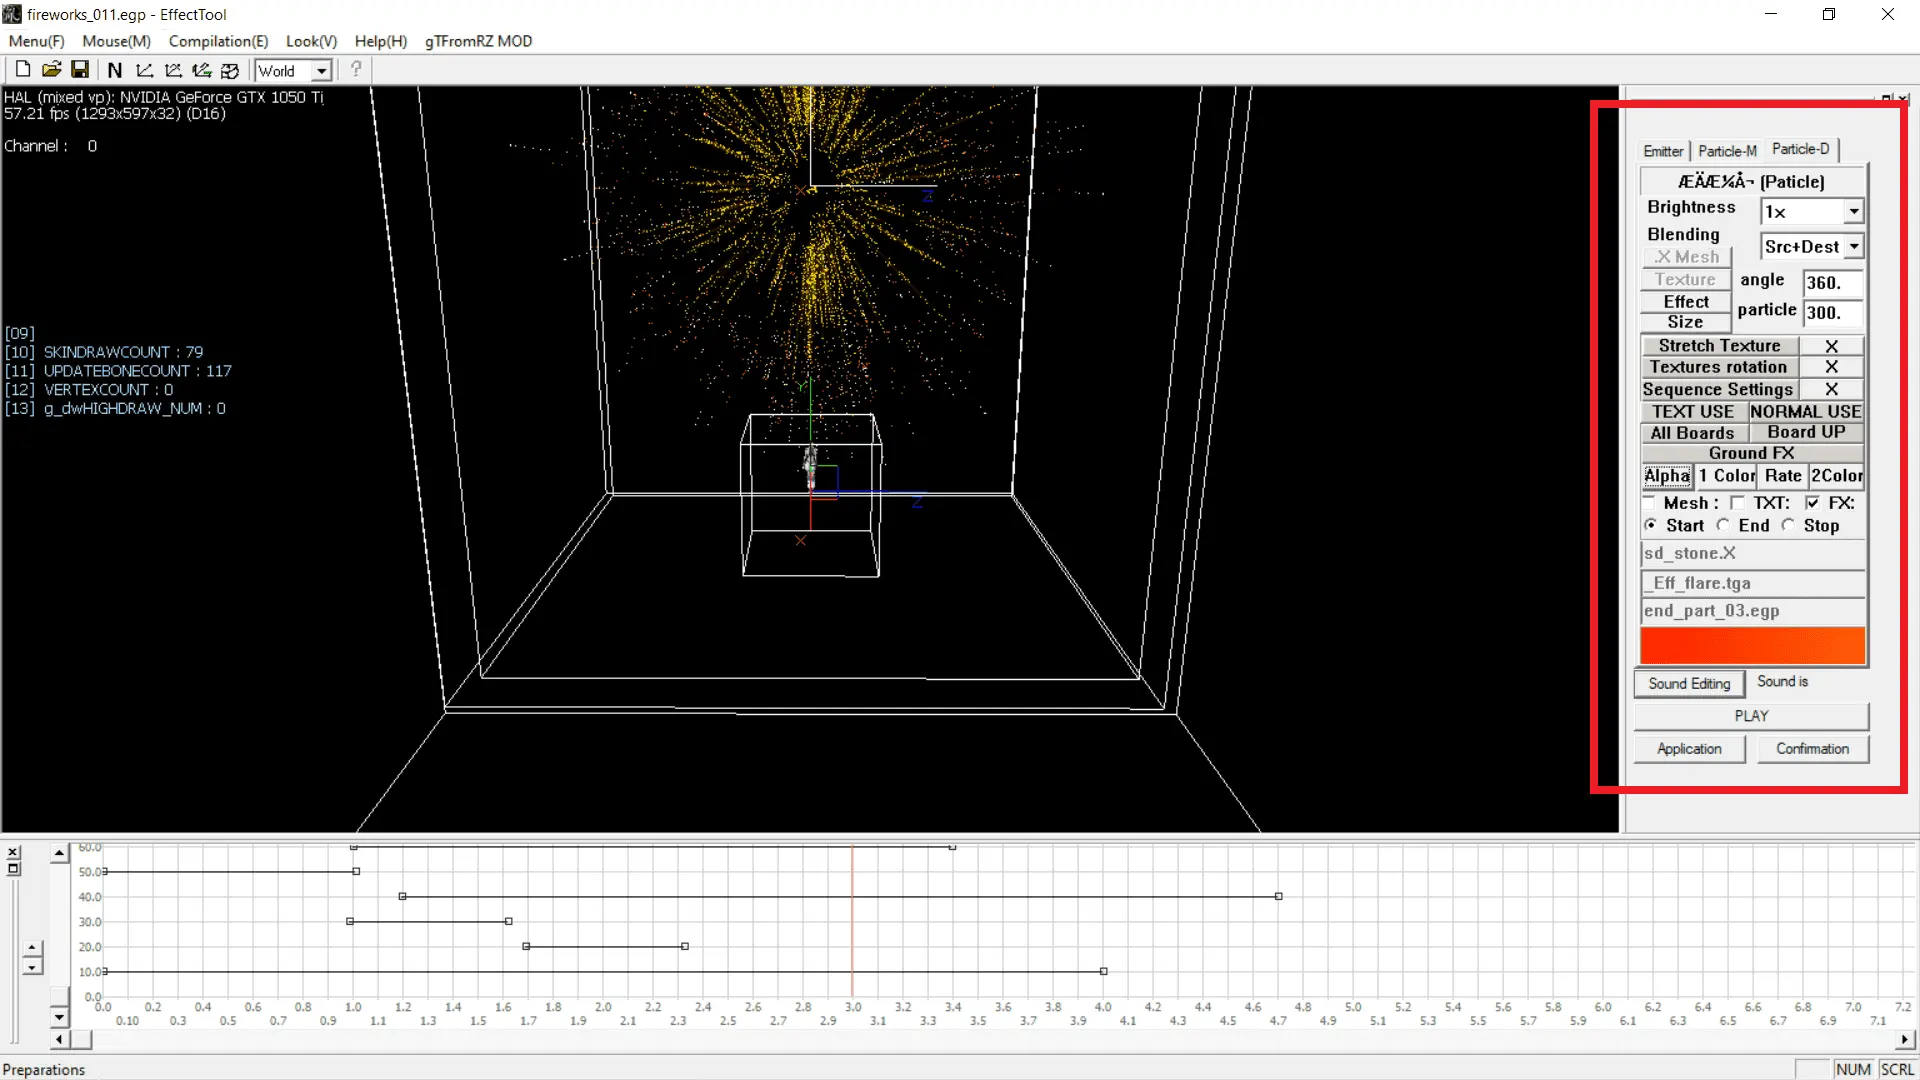This screenshot has width=1920, height=1080.
Task: Click the angle input field showing 360
Action: 1832,283
